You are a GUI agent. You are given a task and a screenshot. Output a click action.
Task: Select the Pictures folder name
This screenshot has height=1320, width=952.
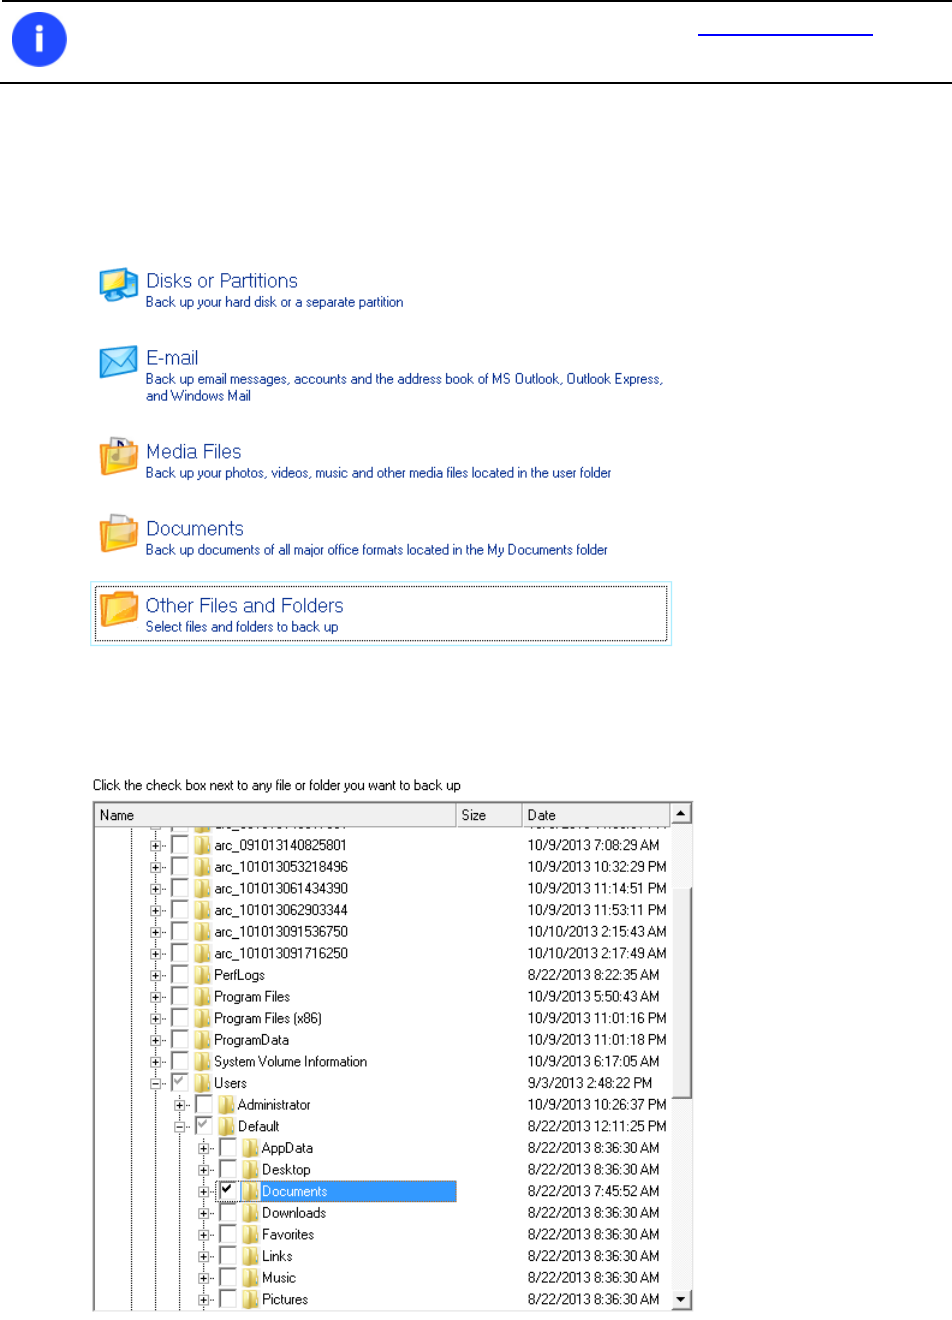(285, 1300)
